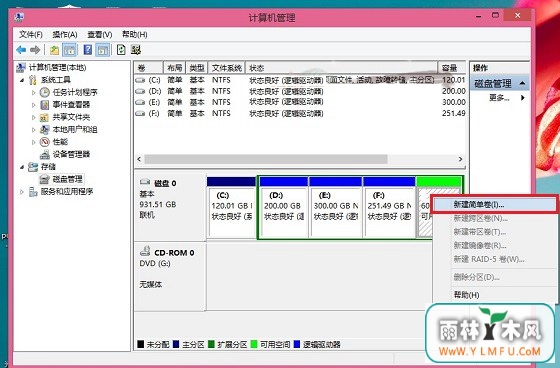Click the 本地用户和组 icon
This screenshot has height=368, width=560.
point(45,129)
